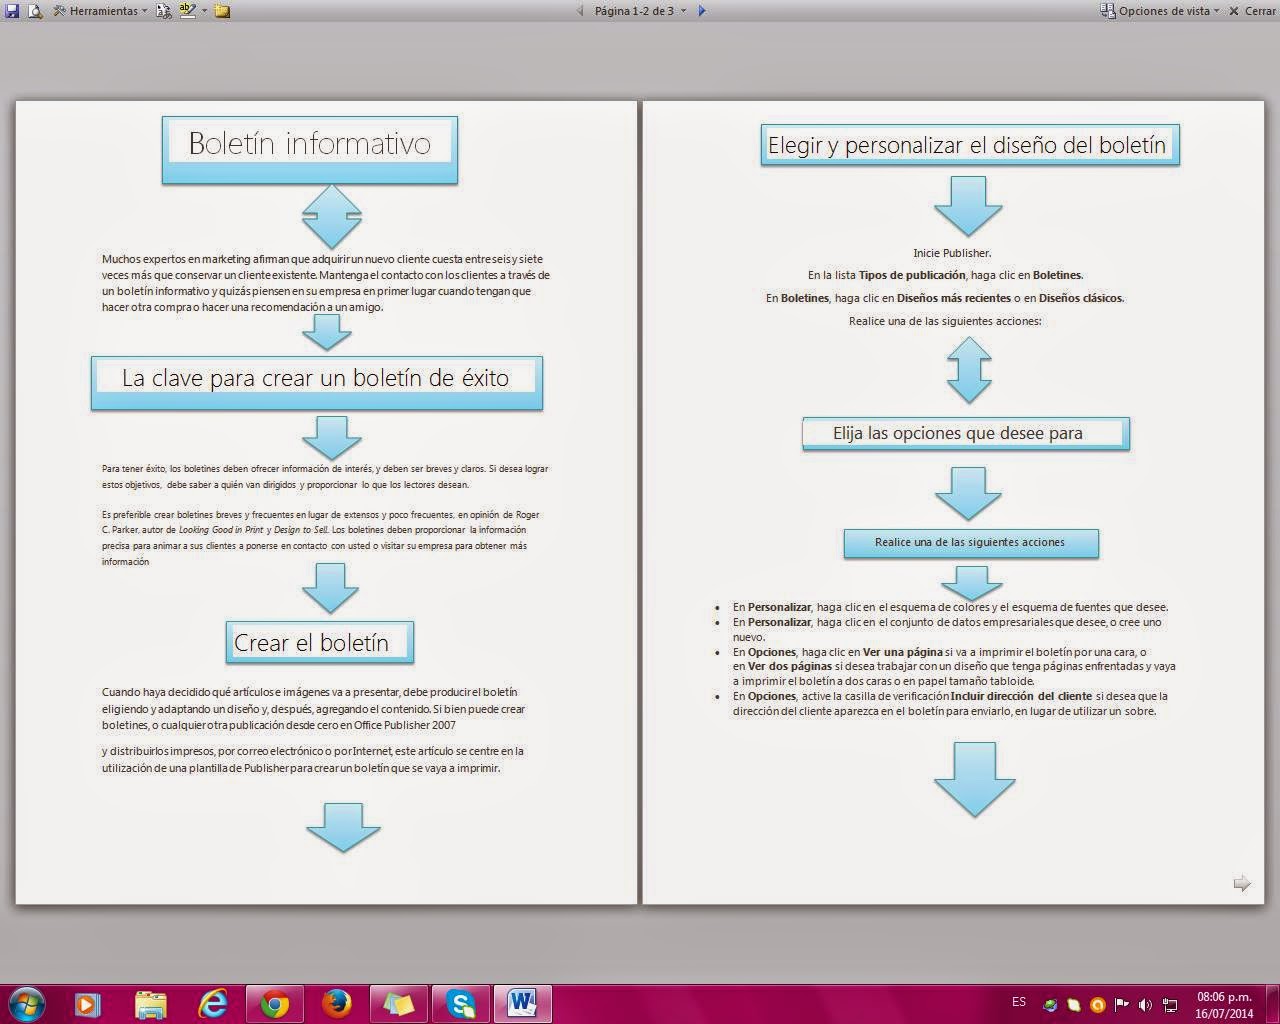Click the Print Preview magnifier icon
This screenshot has width=1280, height=1024.
[35, 11]
